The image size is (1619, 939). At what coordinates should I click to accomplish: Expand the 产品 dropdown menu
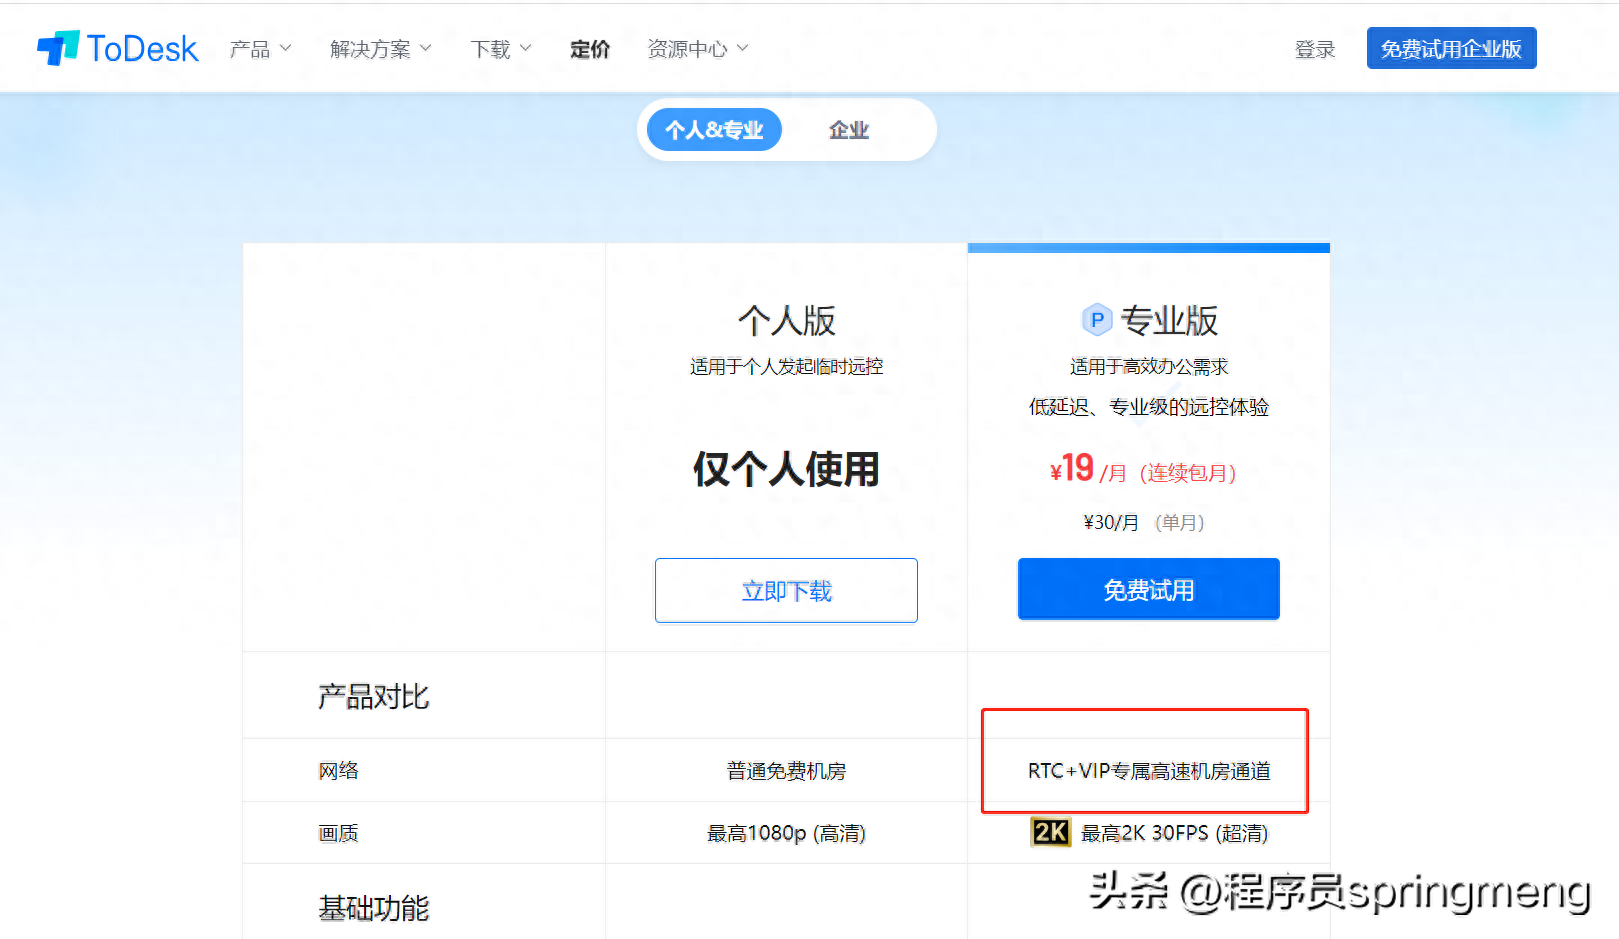[260, 49]
